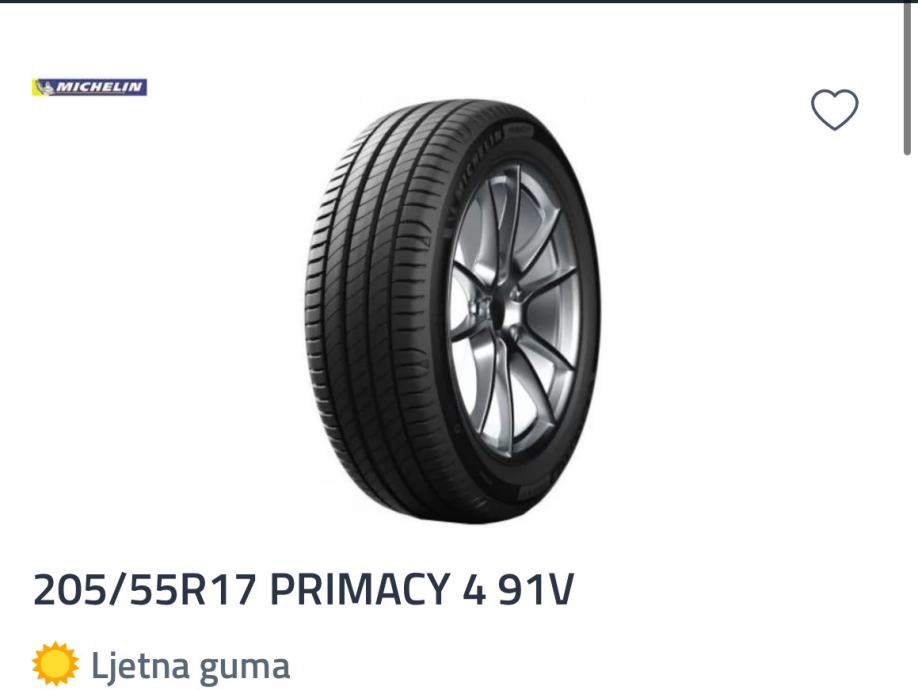This screenshot has width=918, height=690.
Task: Click the blank area beside the tire
Action: pos(732,322)
